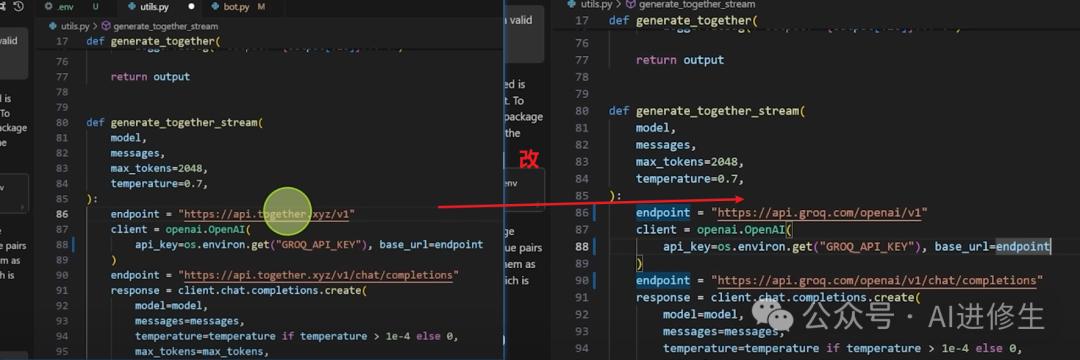Viewport: 1080px width, 360px height.
Task: Click line number 88 in the right editor
Action: pyautogui.click(x=583, y=246)
